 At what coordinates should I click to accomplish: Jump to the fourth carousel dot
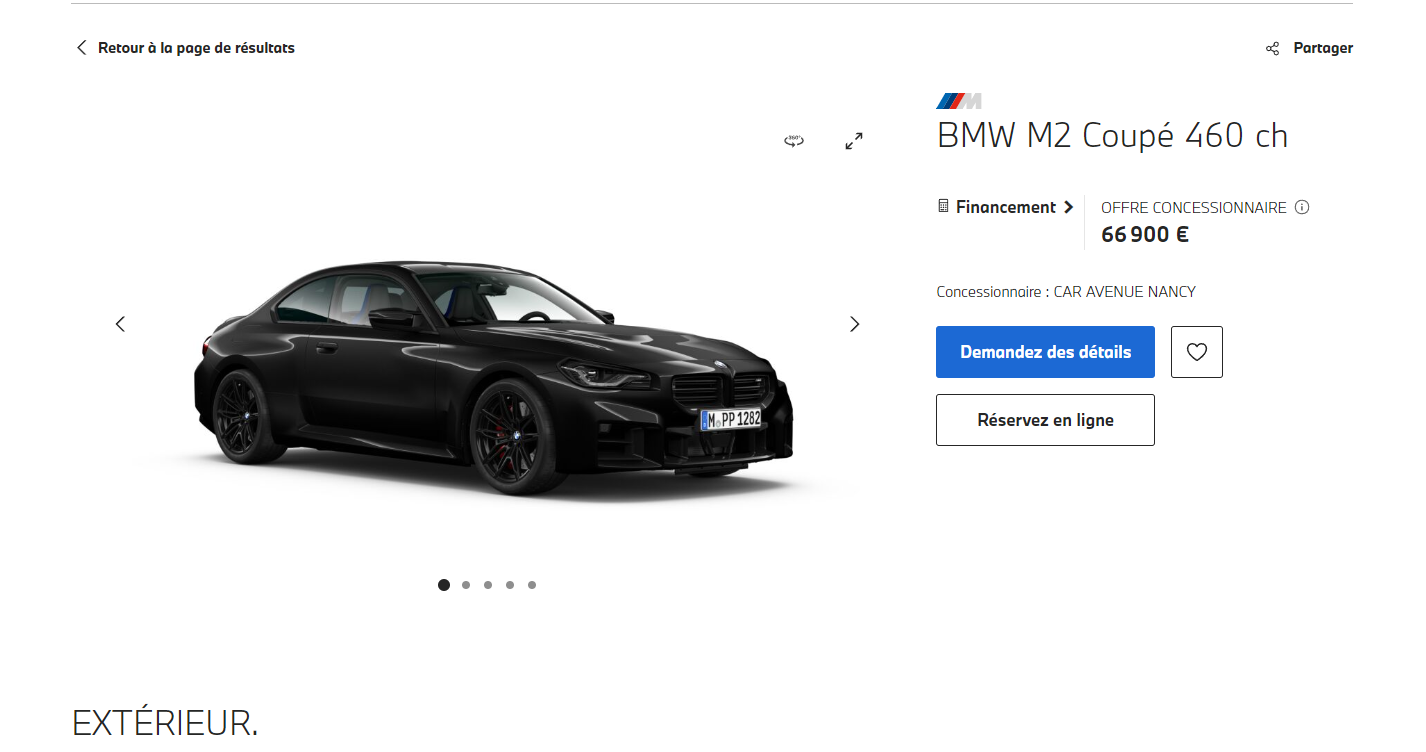click(510, 585)
